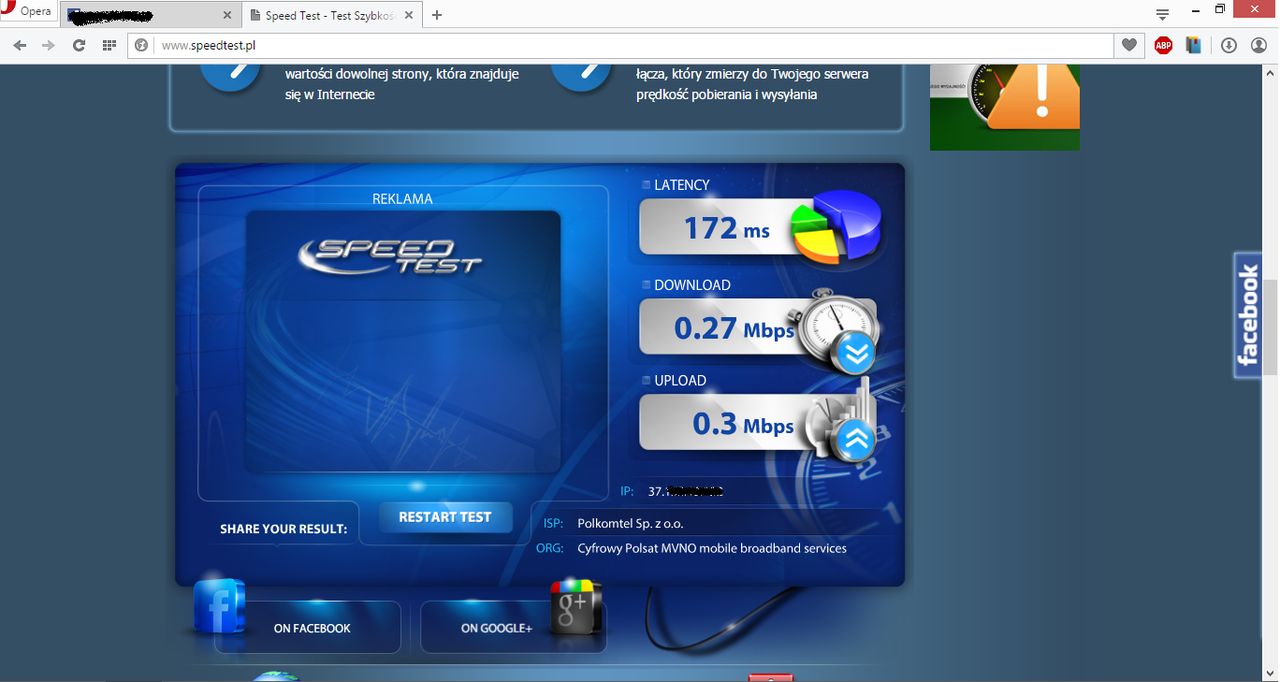Open the tab menu icon in title bar
Viewport: 1280px width, 682px height.
[x=1162, y=14]
